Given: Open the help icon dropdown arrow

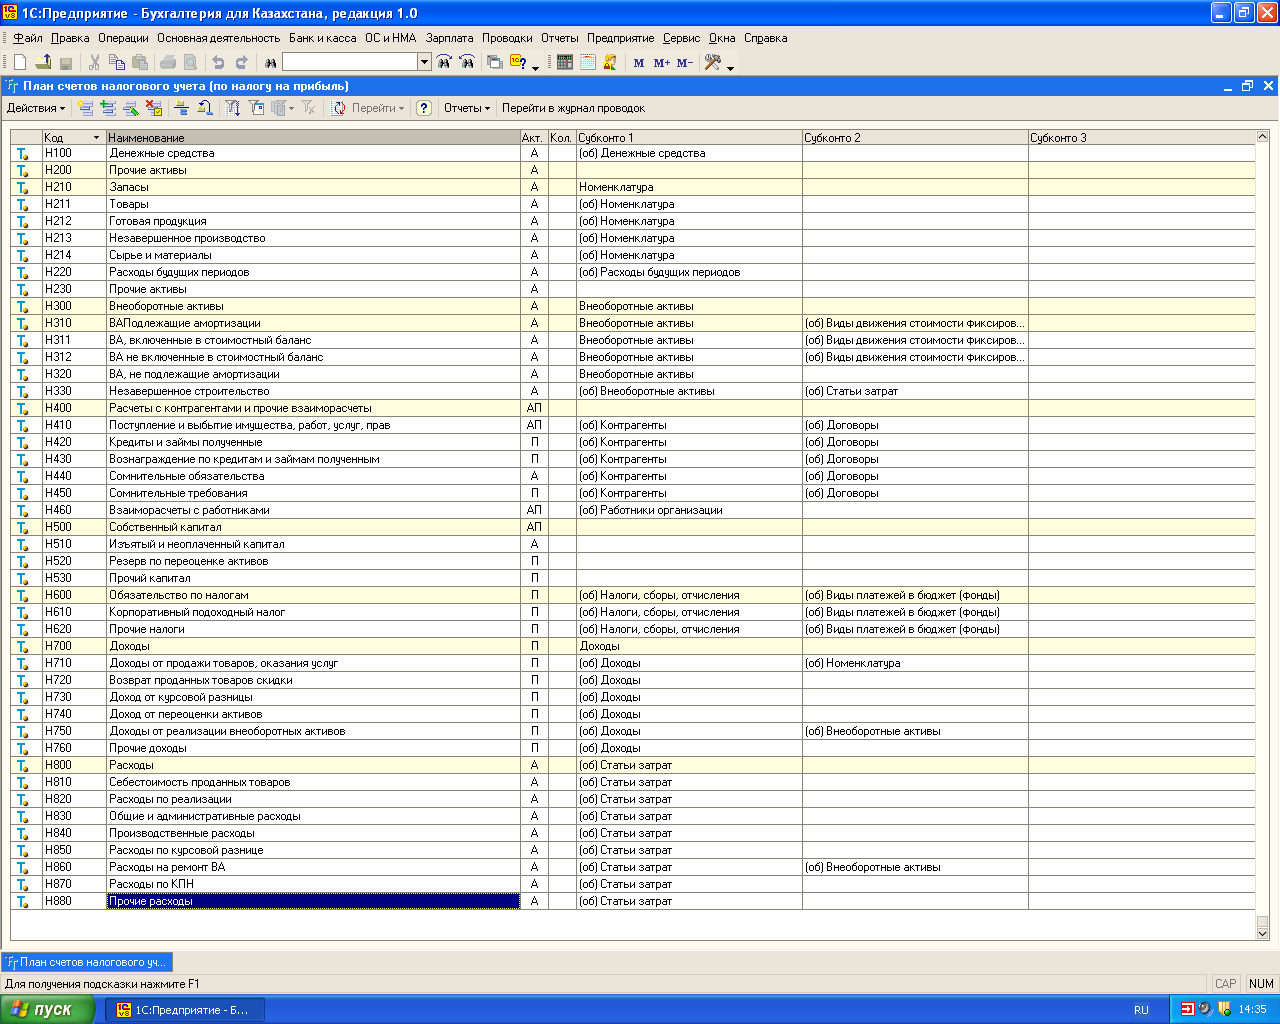Looking at the screenshot, I should [x=535, y=66].
